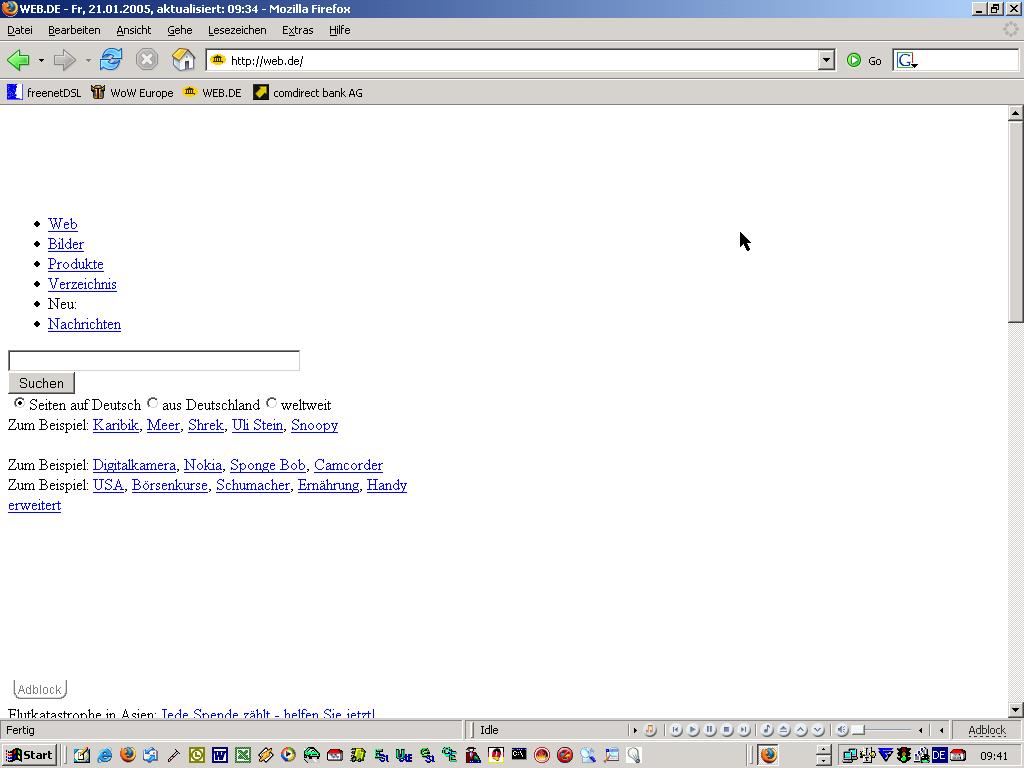The image size is (1024, 768).
Task: Click the music note player icon in the status bar
Action: coord(650,730)
